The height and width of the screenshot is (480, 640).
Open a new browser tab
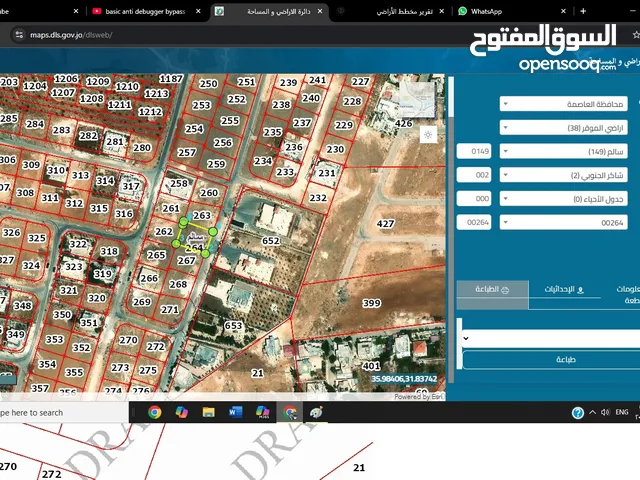click(x=583, y=11)
